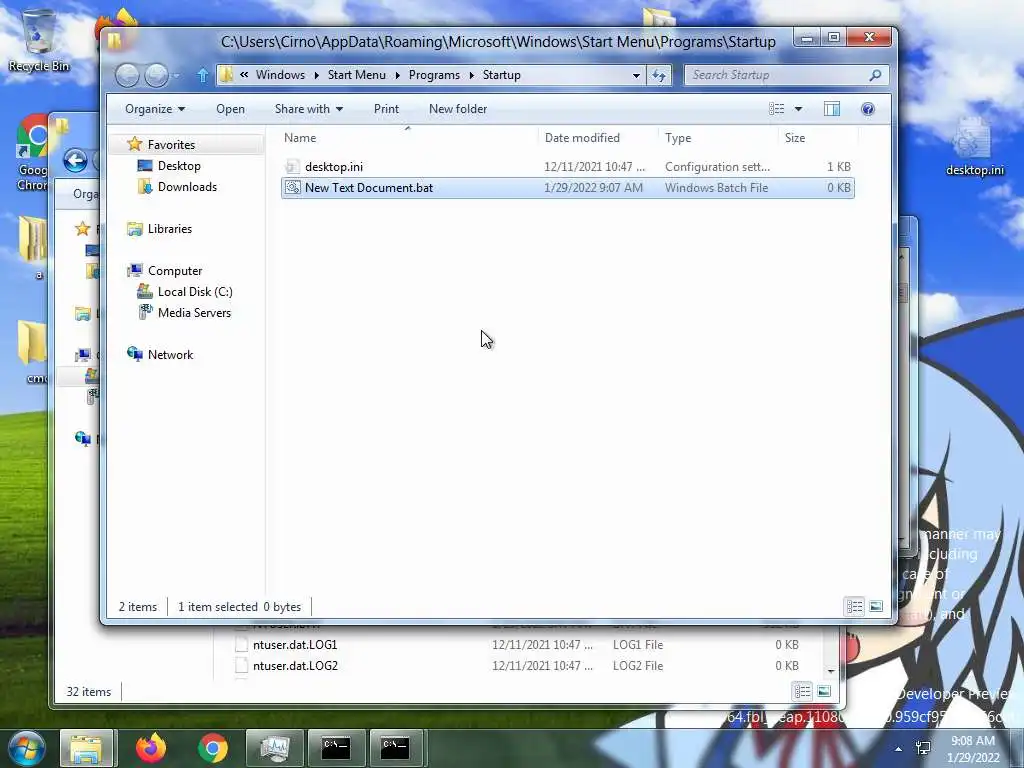Screen dimensions: 1024x768
Task: Select ntuser.dat.LOG2 in the rear window
Action: (x=295, y=666)
